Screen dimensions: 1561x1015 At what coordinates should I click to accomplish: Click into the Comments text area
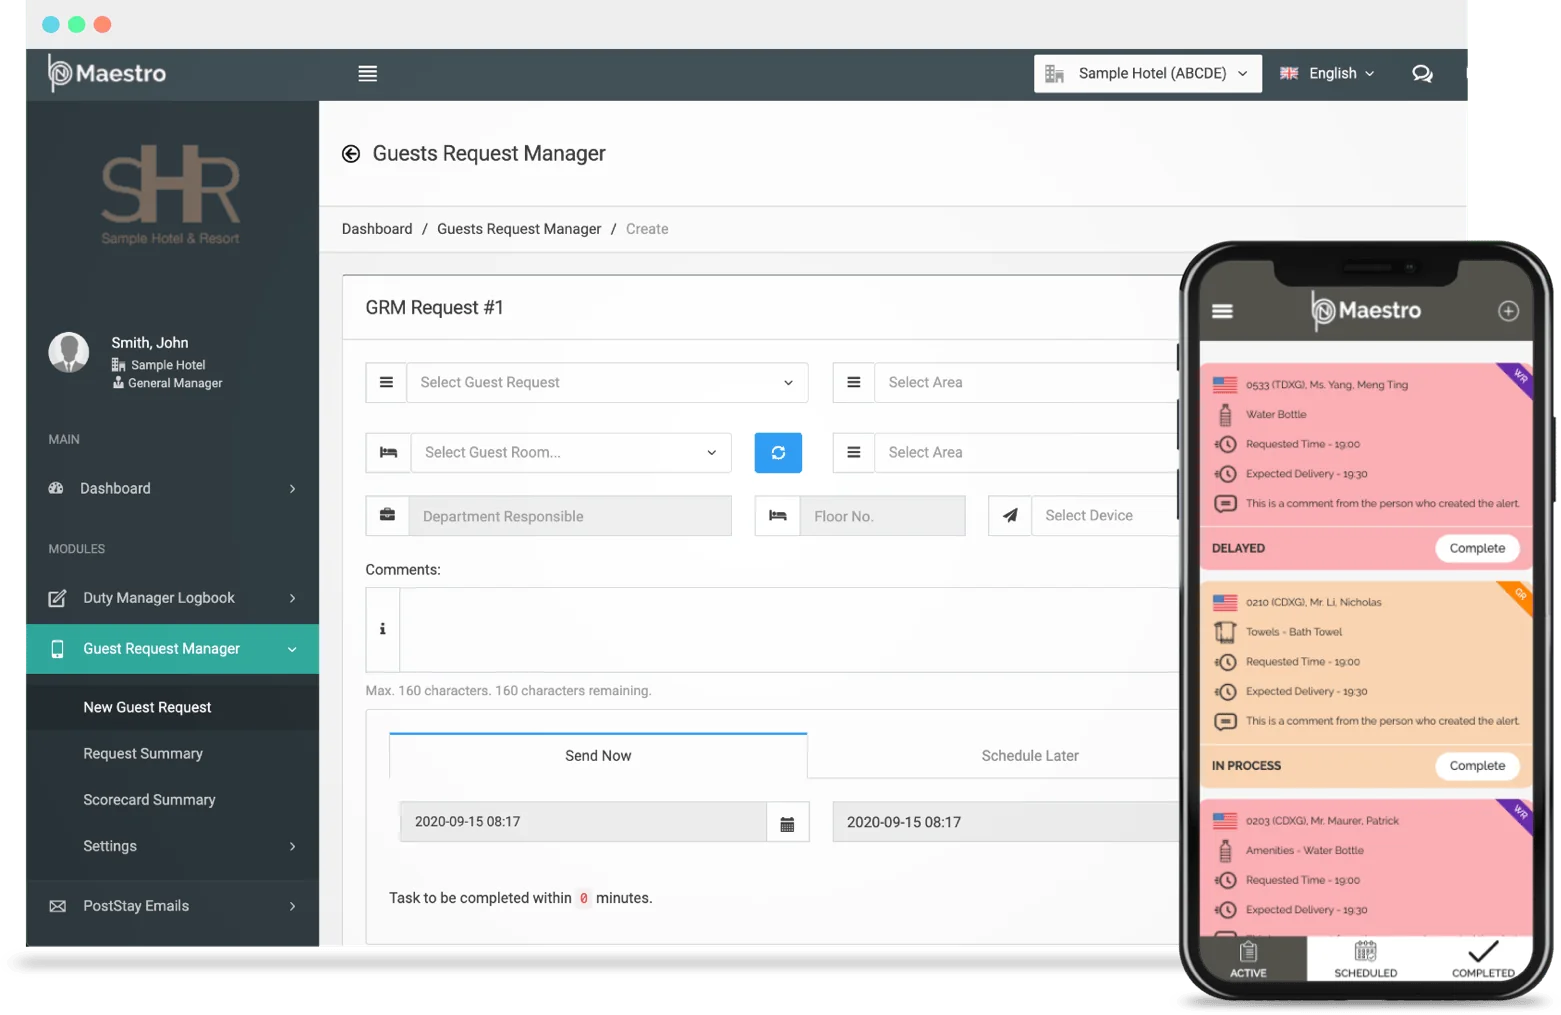[789, 629]
